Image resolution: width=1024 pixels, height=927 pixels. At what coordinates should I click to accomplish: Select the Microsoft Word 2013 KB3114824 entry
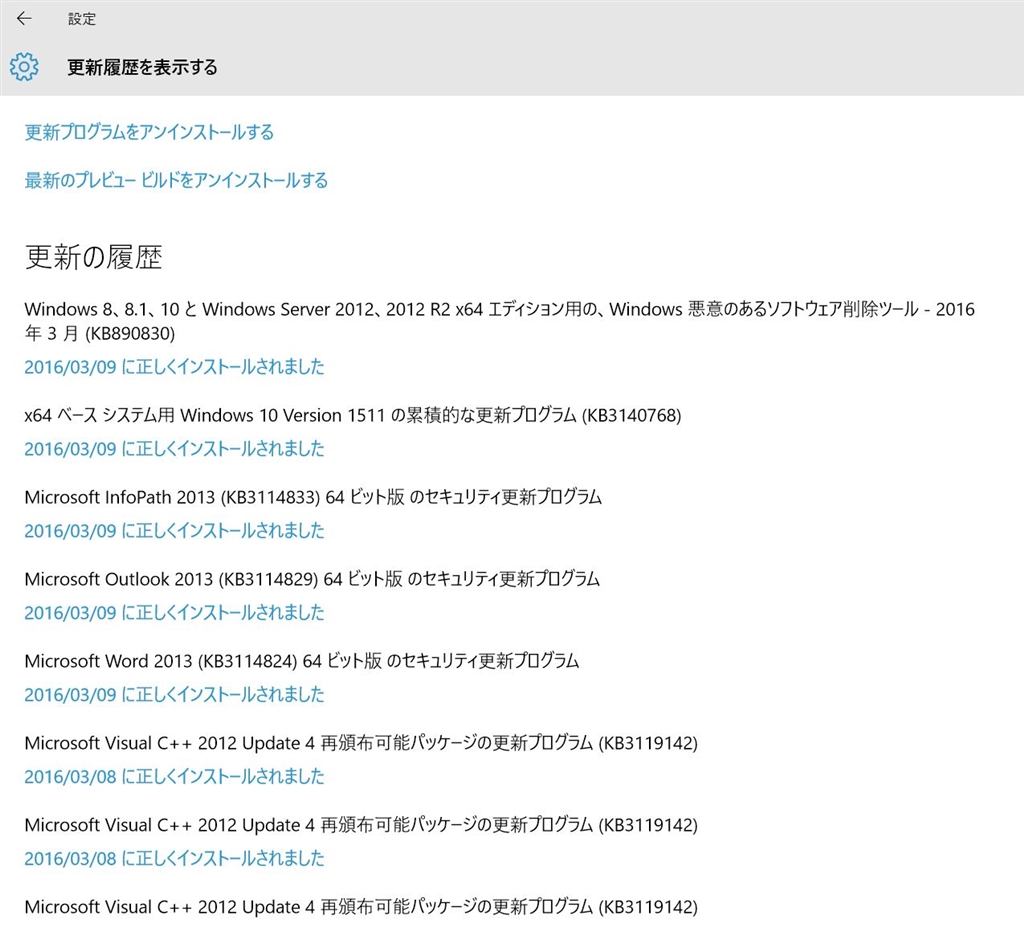[302, 661]
